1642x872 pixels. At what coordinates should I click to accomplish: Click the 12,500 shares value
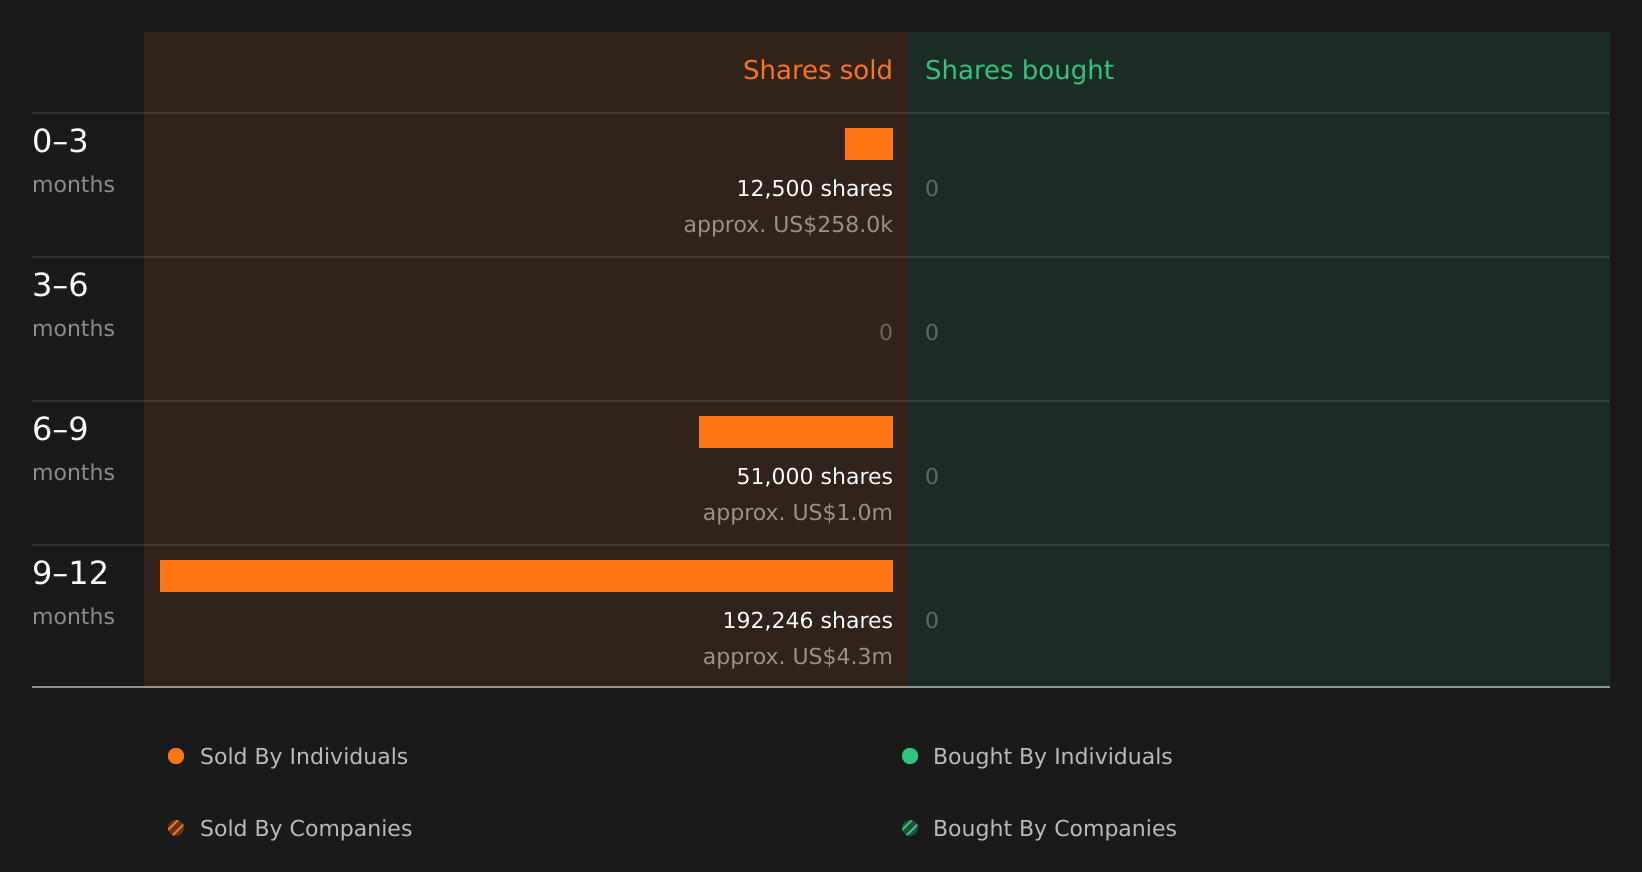[814, 189]
